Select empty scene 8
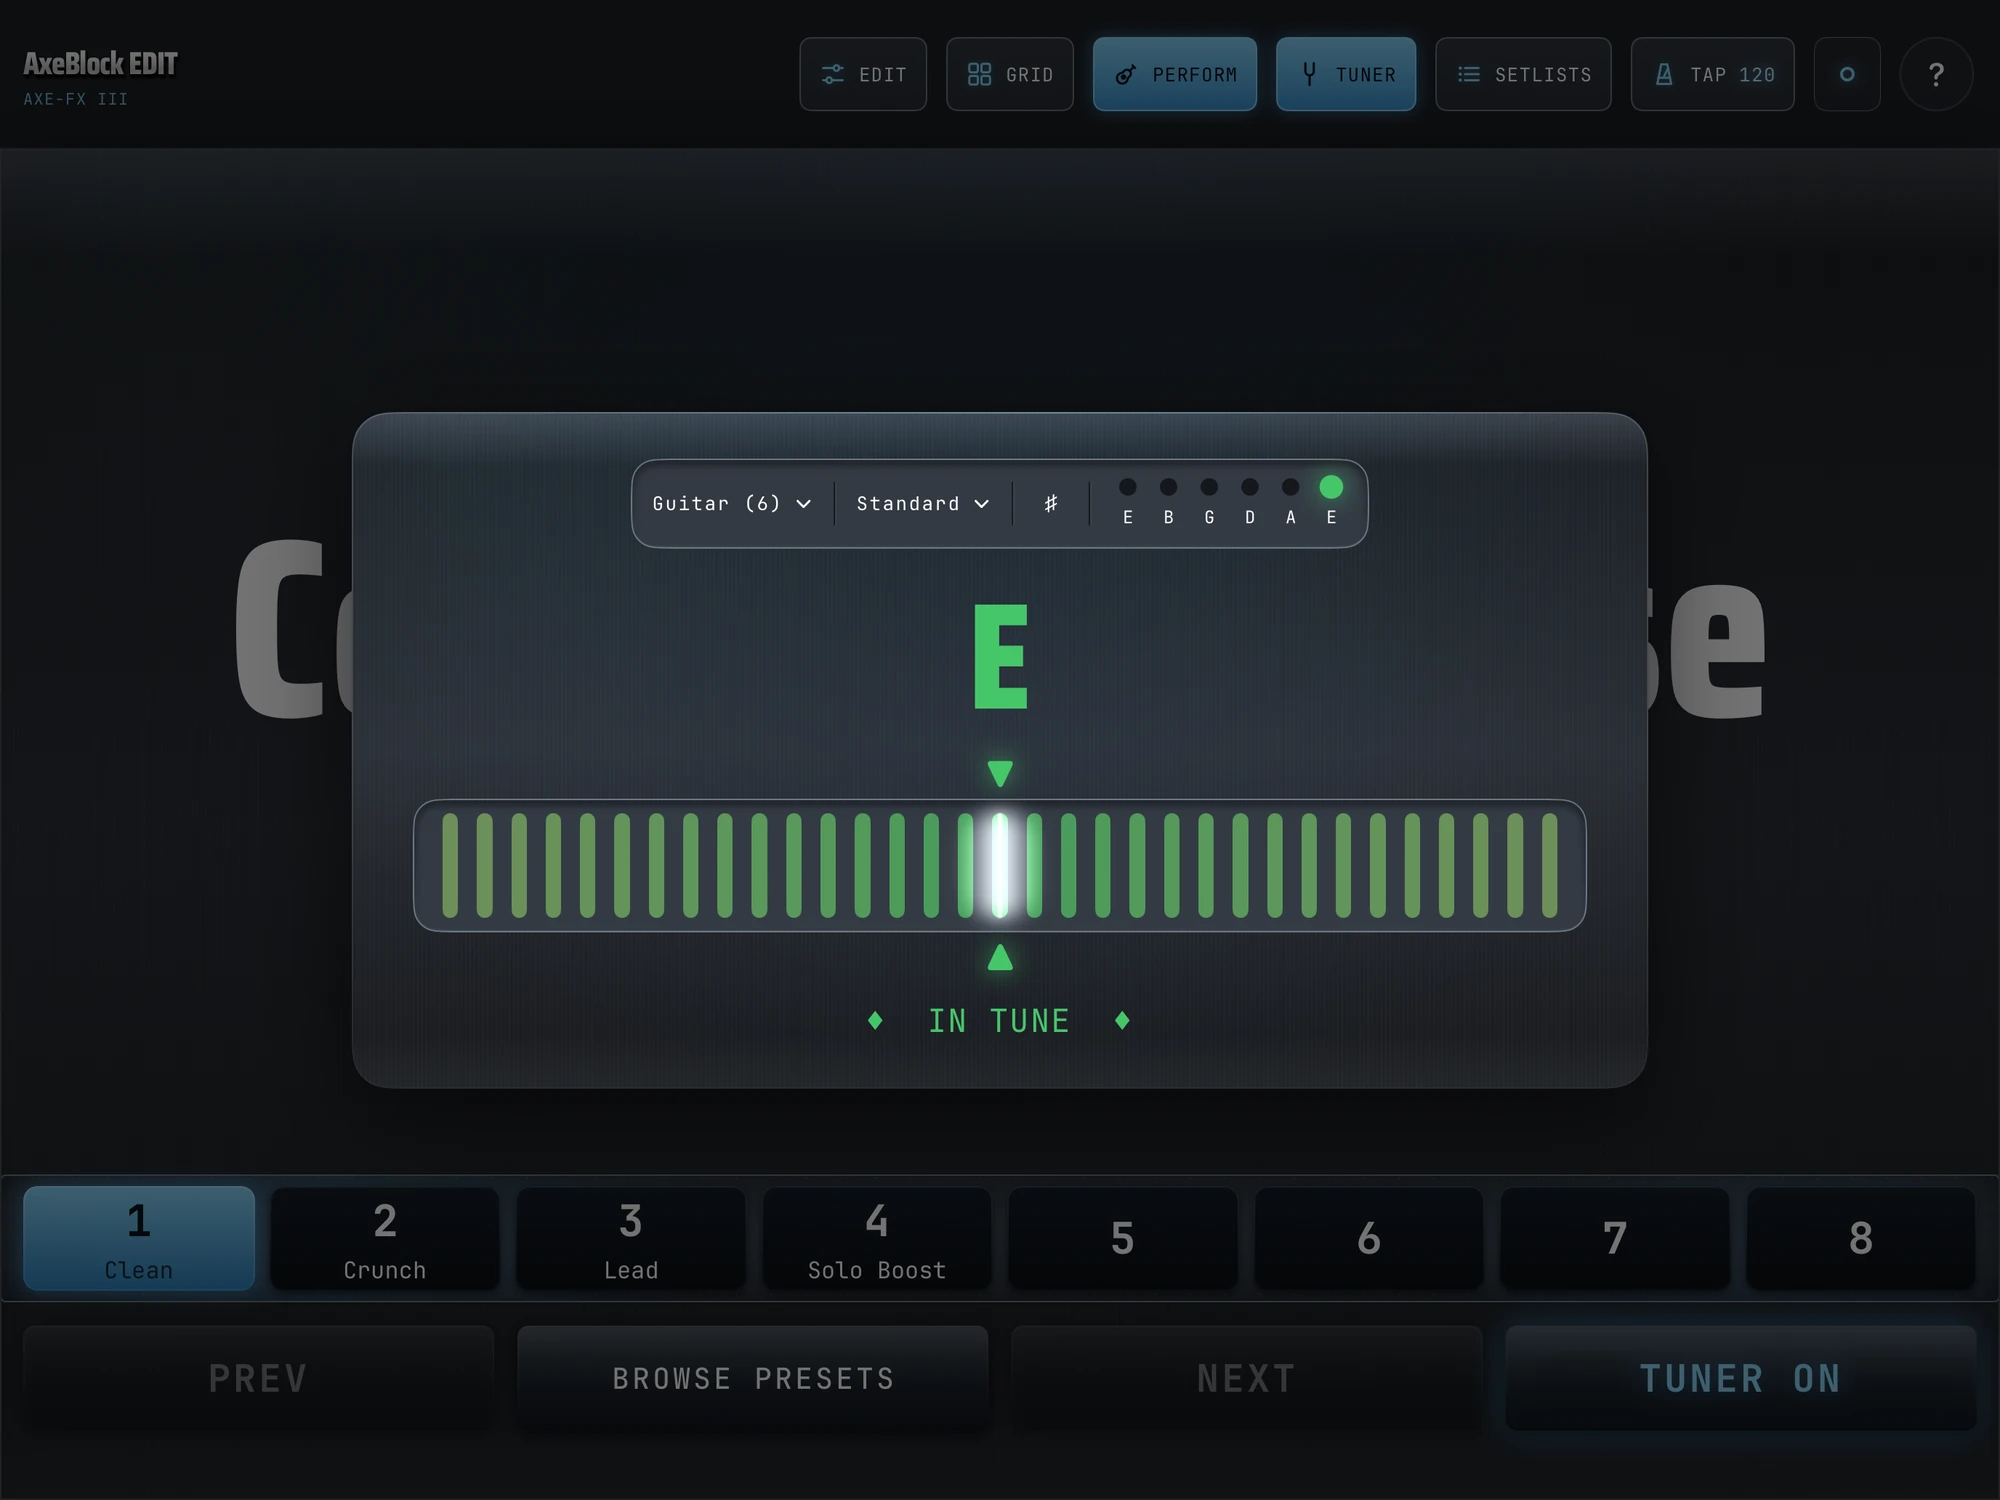 pos(1861,1238)
